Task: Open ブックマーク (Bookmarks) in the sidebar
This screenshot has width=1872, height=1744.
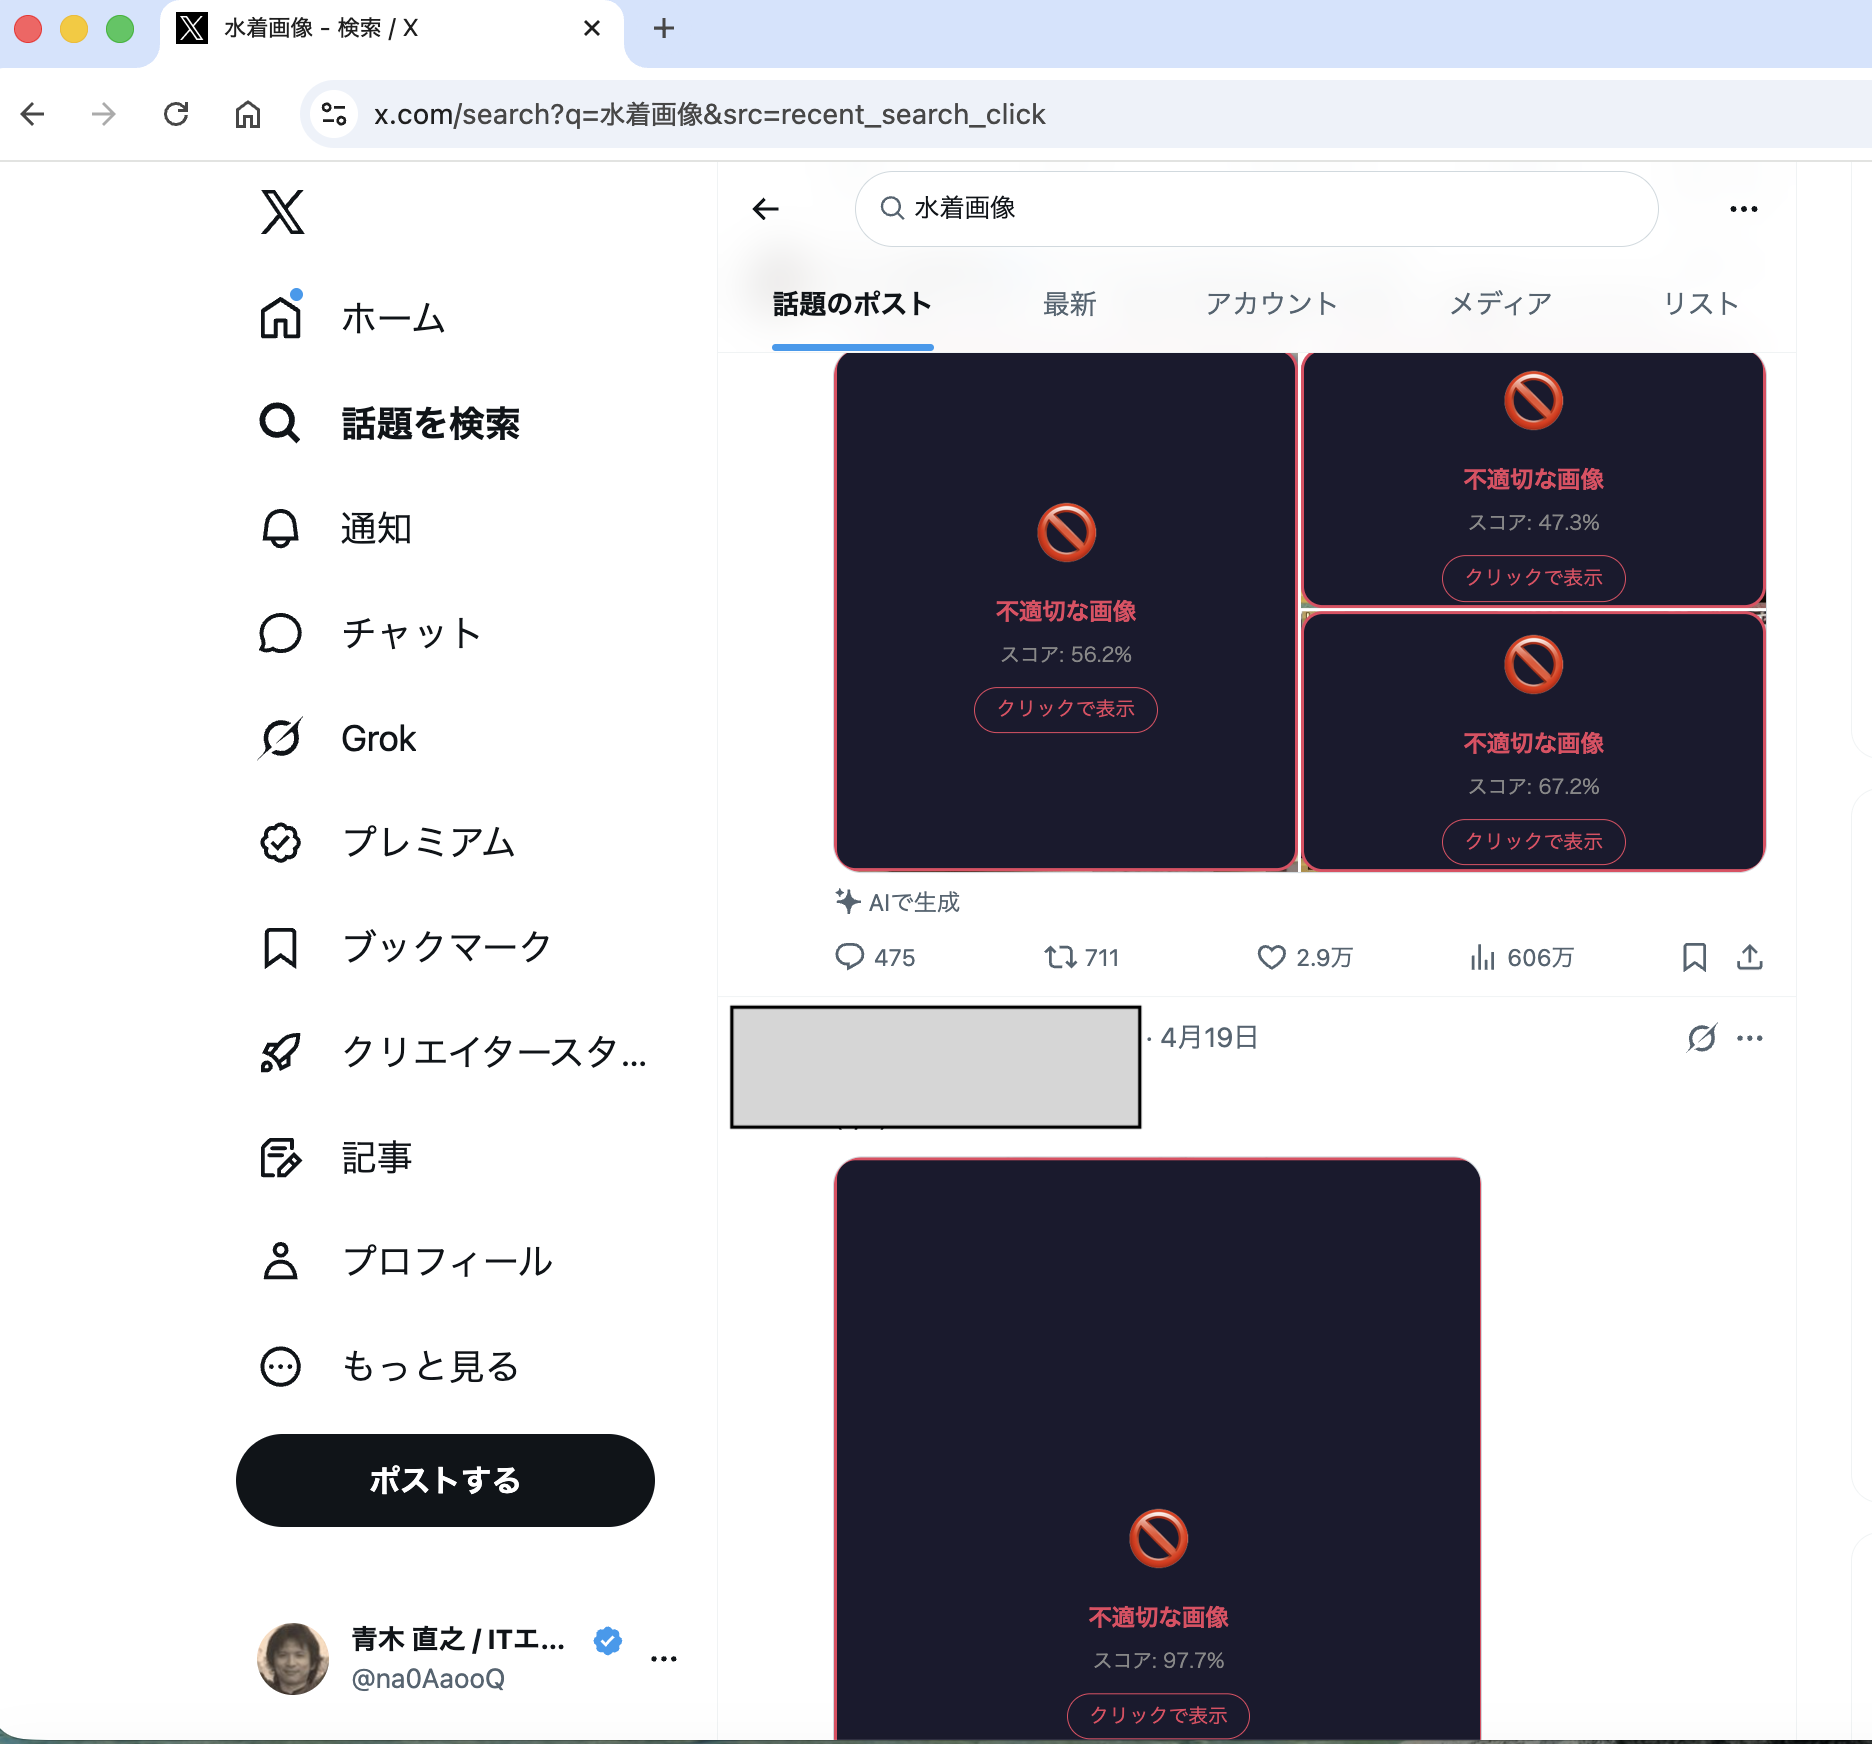Action: 406,947
